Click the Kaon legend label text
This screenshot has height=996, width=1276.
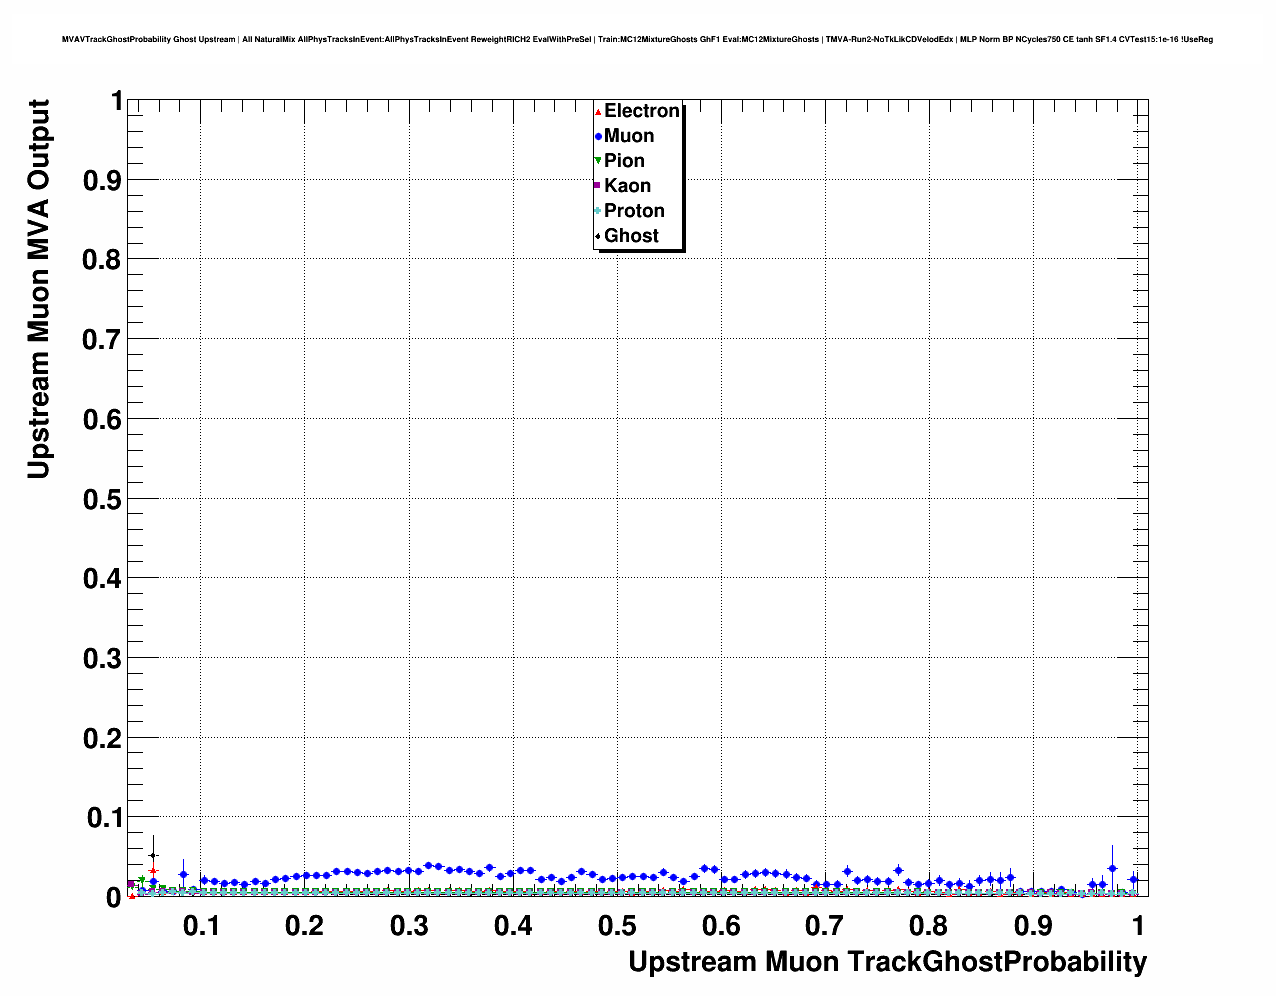(x=627, y=186)
